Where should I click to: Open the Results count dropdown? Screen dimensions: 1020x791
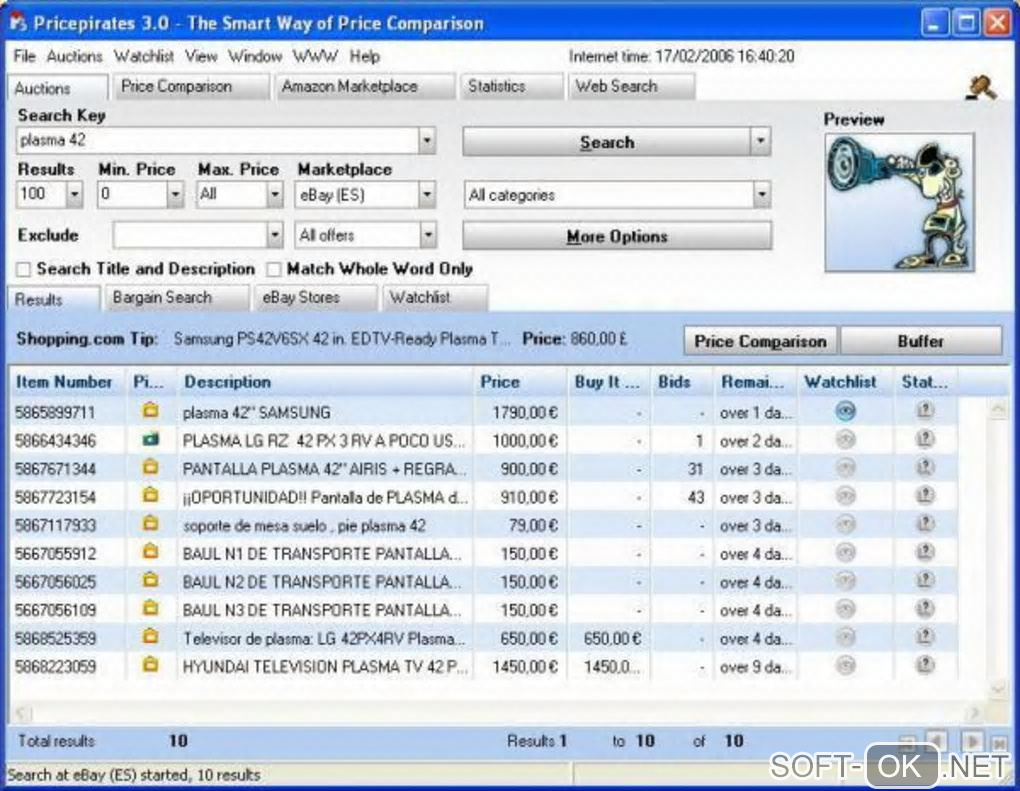pos(74,196)
